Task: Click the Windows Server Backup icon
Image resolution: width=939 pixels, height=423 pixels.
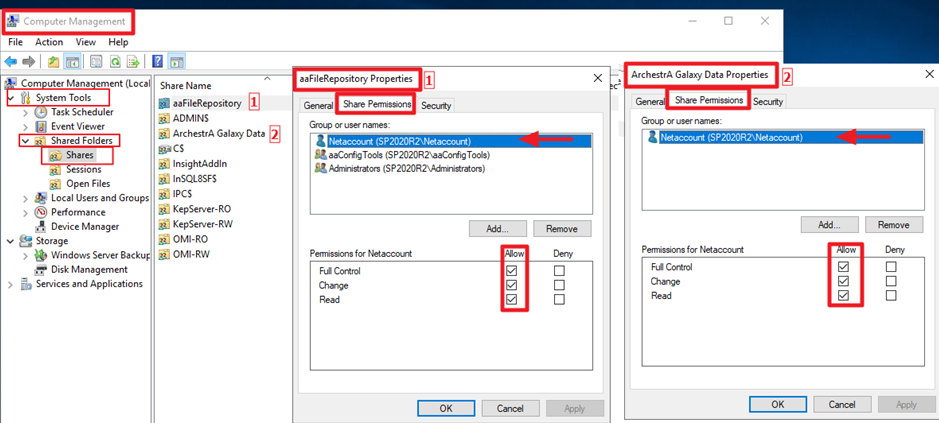Action: coord(41,255)
